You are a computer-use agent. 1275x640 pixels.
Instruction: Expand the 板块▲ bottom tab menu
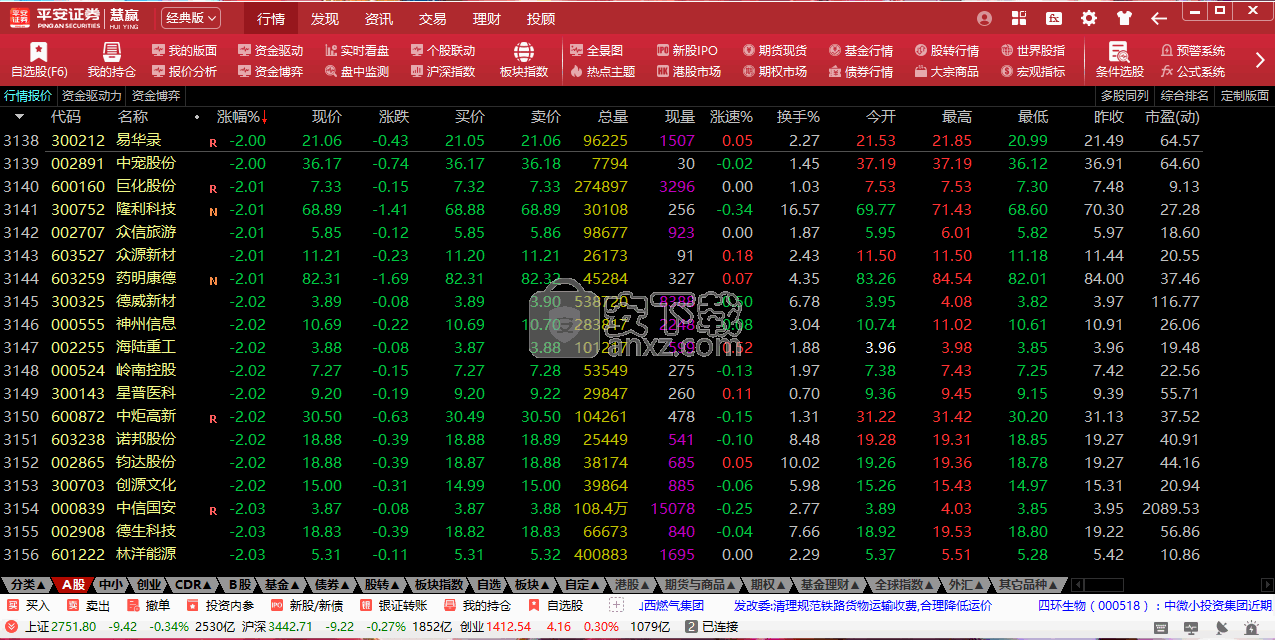point(533,584)
